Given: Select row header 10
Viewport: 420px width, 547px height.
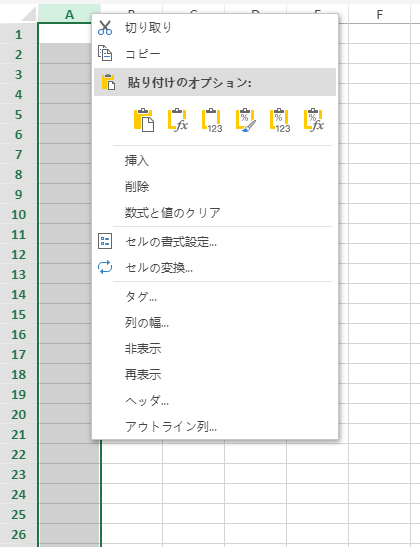Looking at the screenshot, I should pos(18,214).
